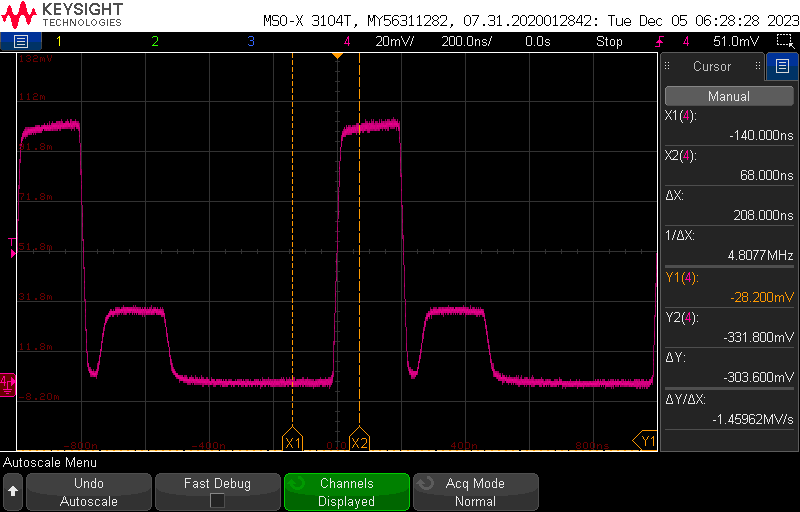The width and height of the screenshot is (800, 512).
Task: Turn on channel 1 in status bar
Action: point(58,41)
